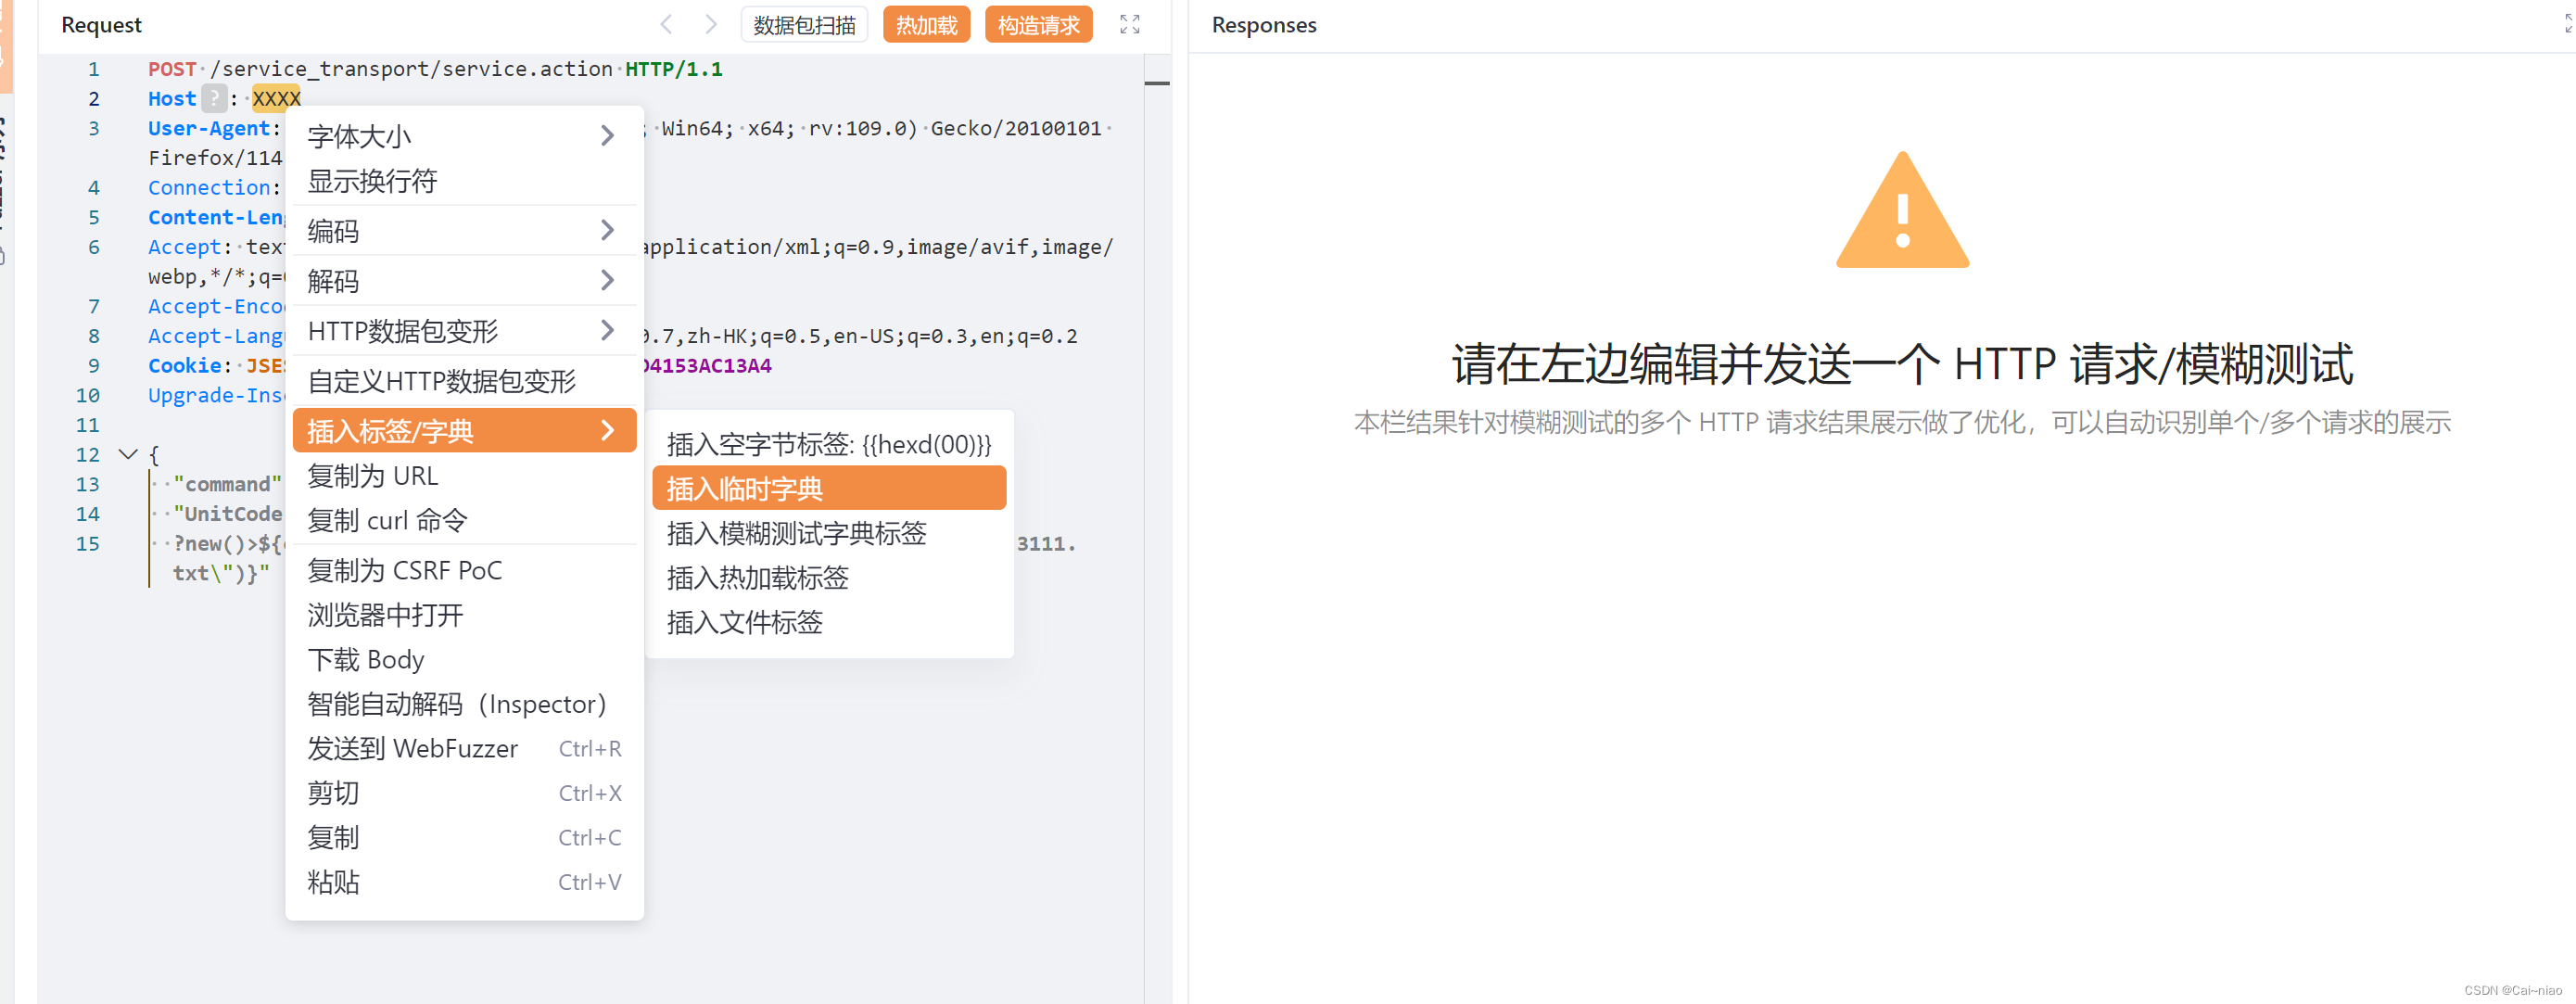Choose 复制为 CSRF PoC
The width and height of the screenshot is (2576, 1004).
(x=464, y=571)
